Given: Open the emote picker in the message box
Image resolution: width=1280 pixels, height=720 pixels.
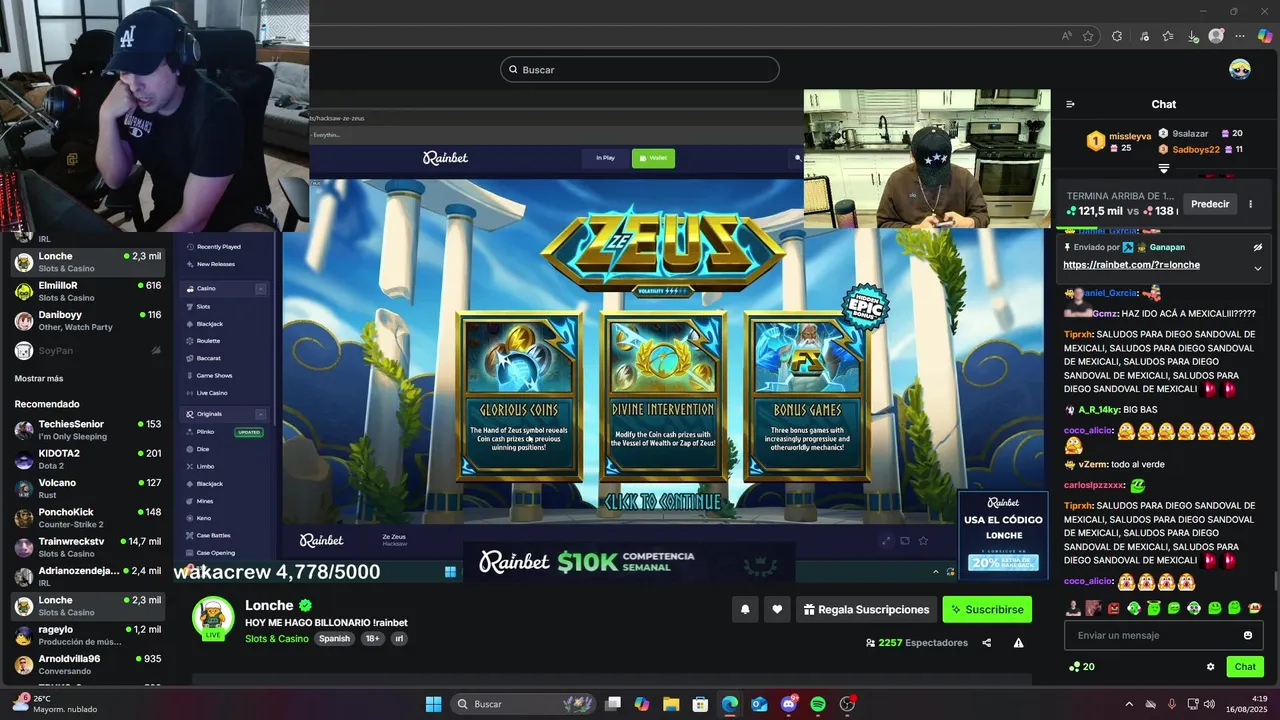Looking at the screenshot, I should point(1248,635).
